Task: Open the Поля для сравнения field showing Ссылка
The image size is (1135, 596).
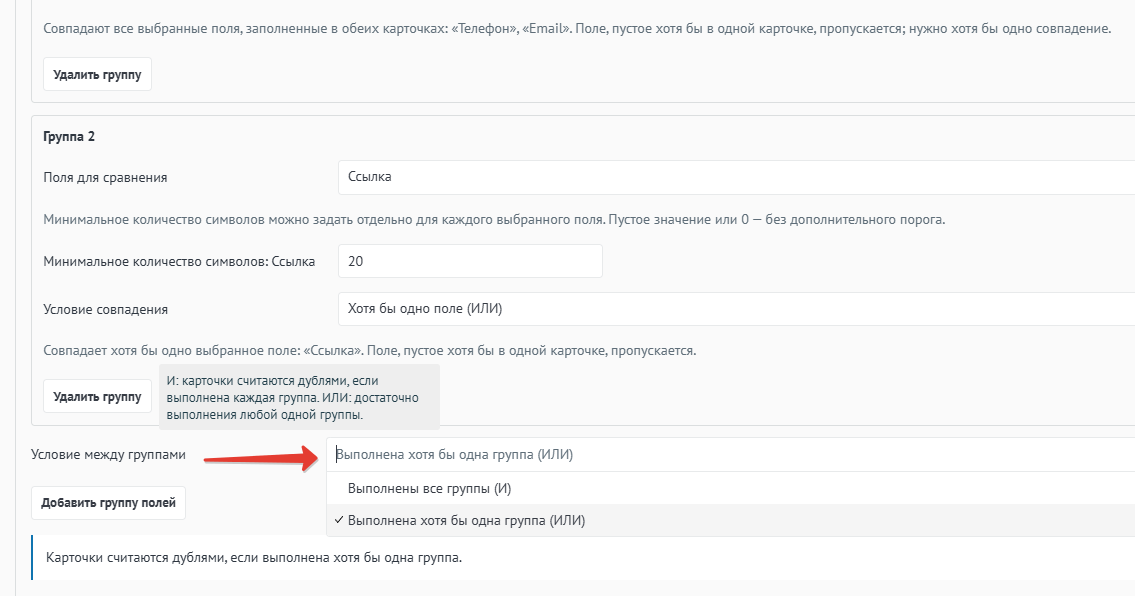Action: 736,177
